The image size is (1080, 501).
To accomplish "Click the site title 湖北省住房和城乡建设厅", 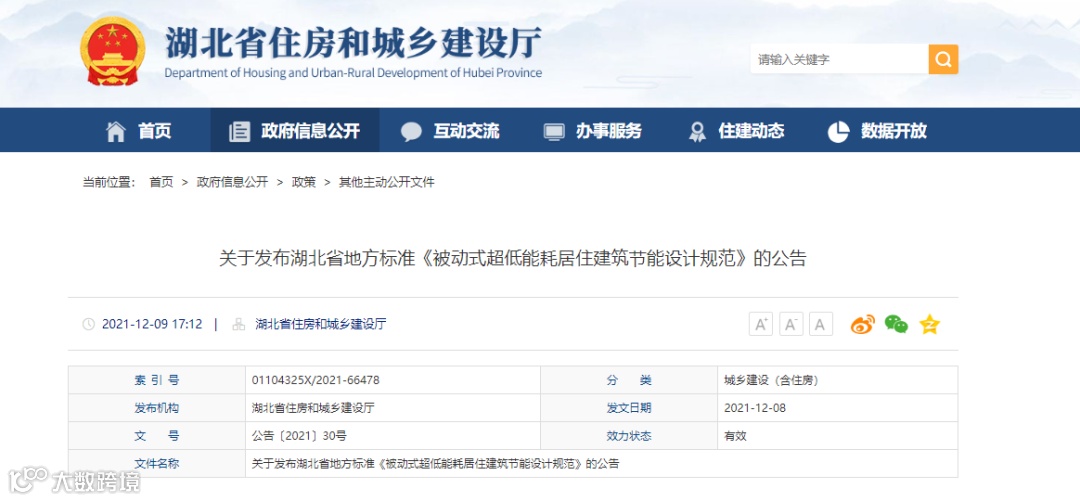I will pyautogui.click(x=353, y=43).
